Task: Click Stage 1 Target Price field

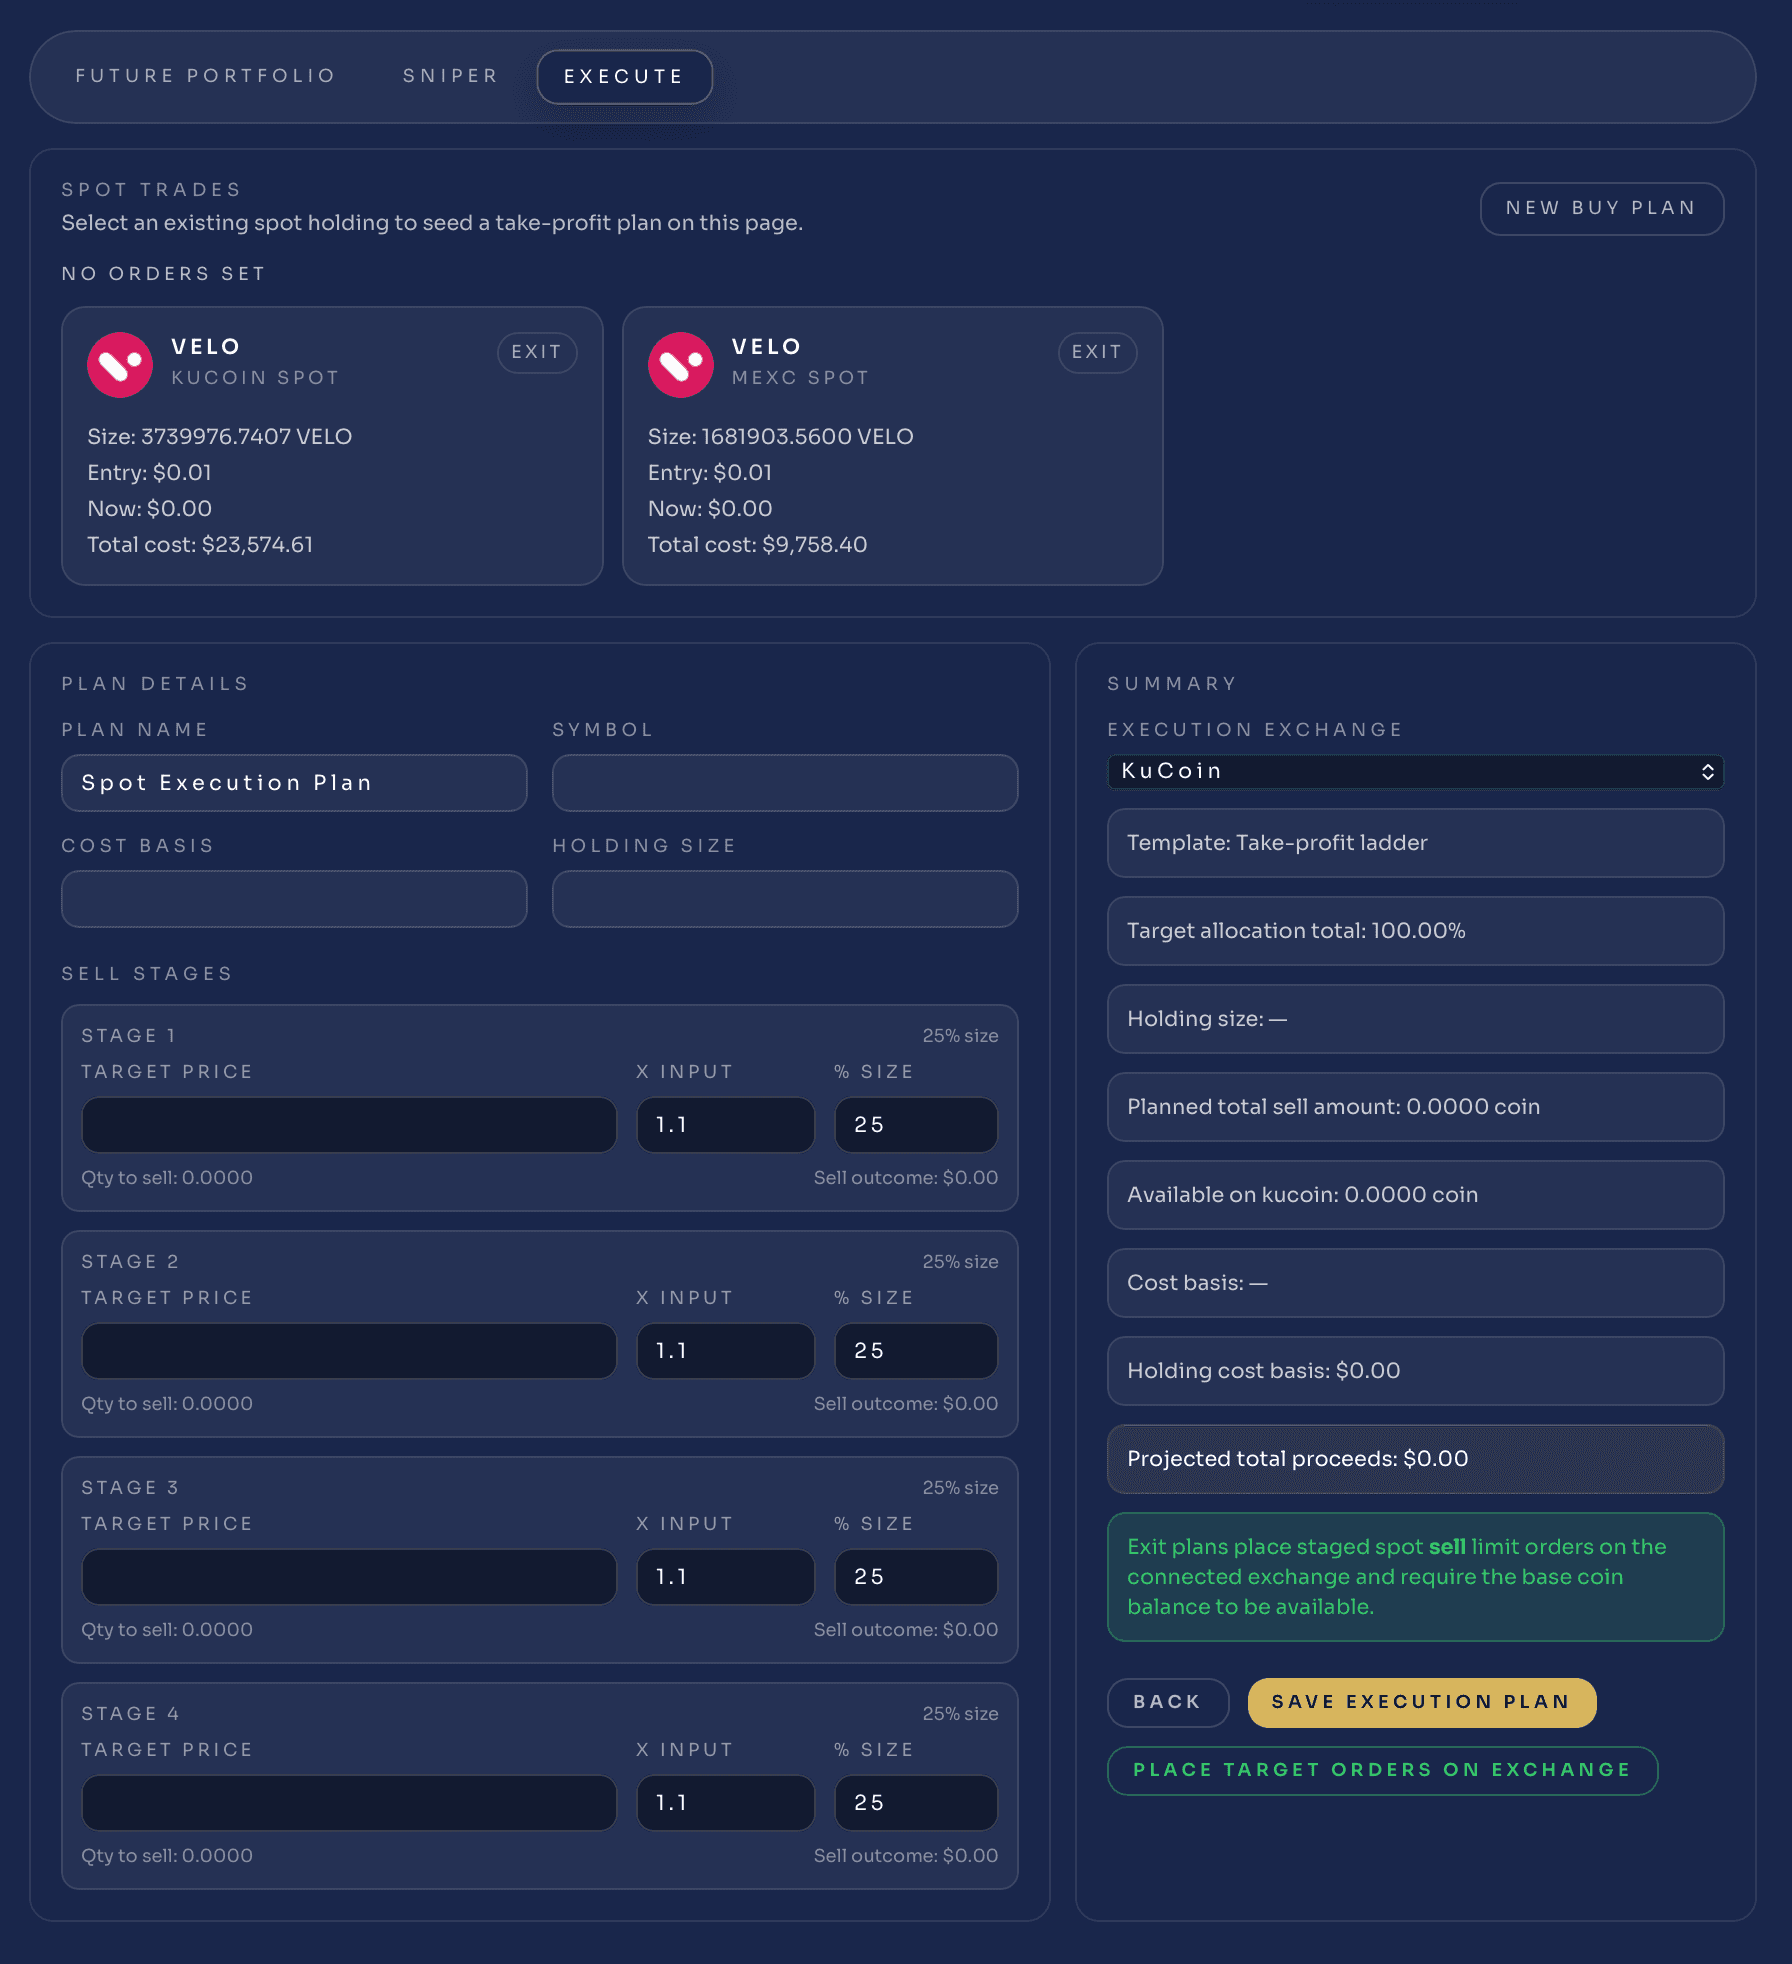Action: click(349, 1125)
